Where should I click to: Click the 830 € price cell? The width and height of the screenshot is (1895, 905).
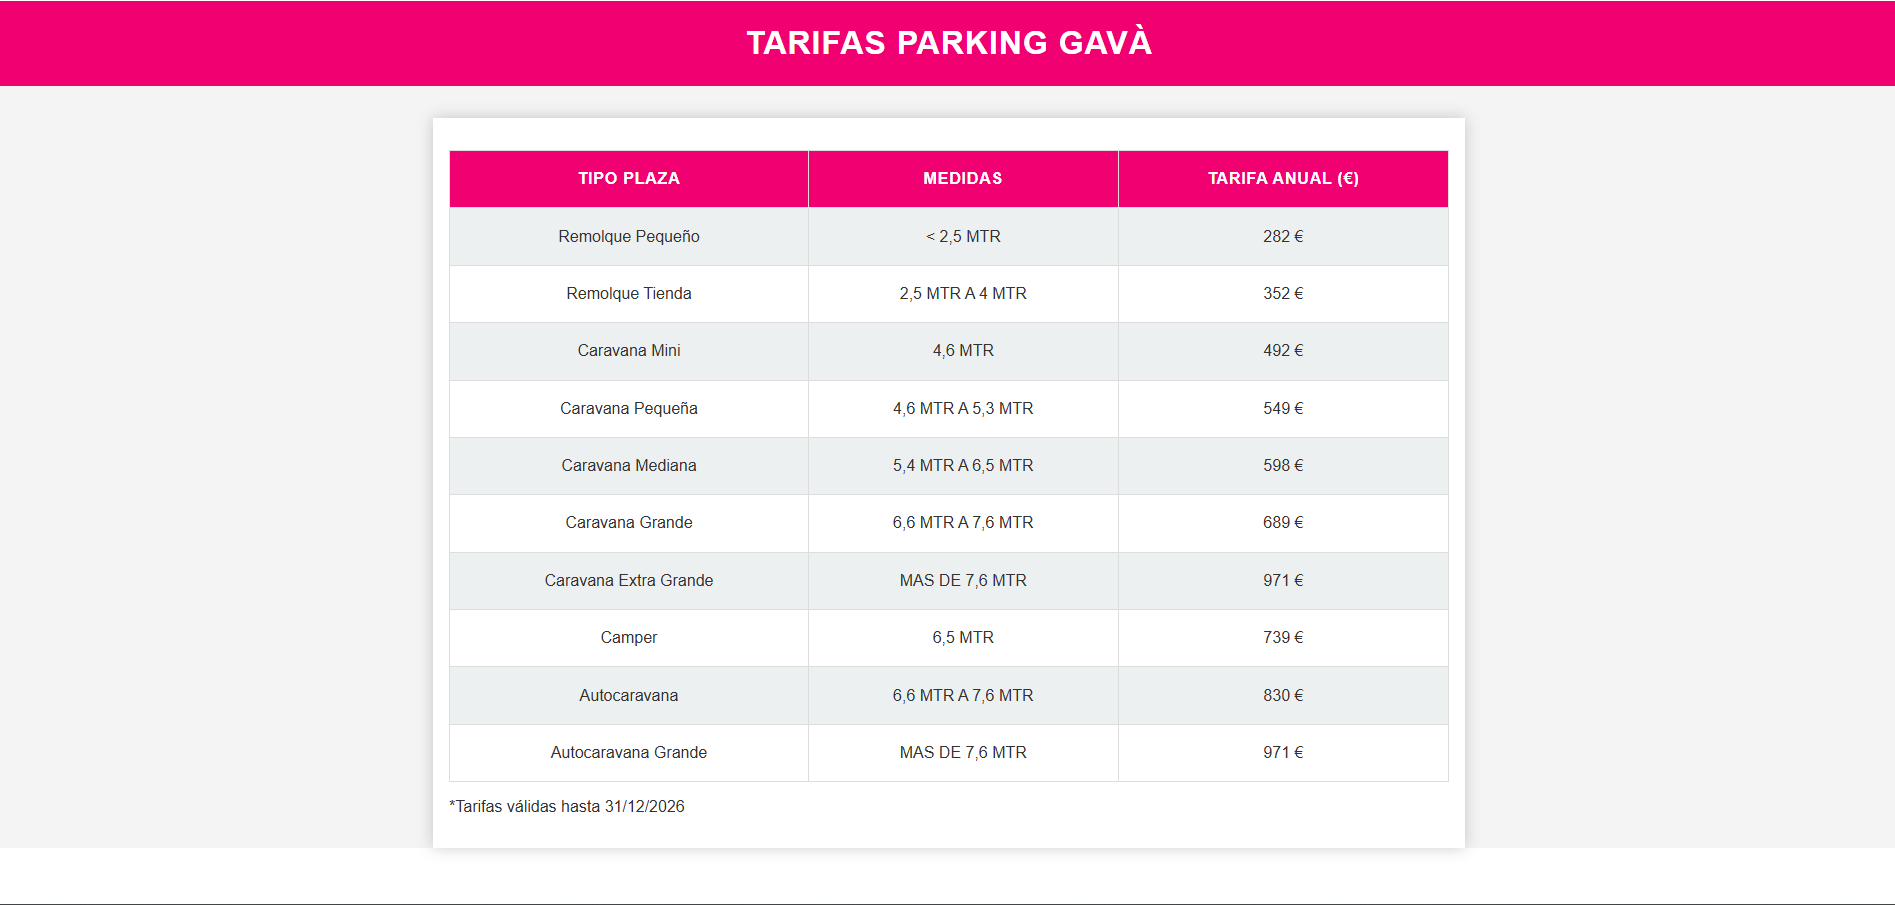(x=1283, y=696)
